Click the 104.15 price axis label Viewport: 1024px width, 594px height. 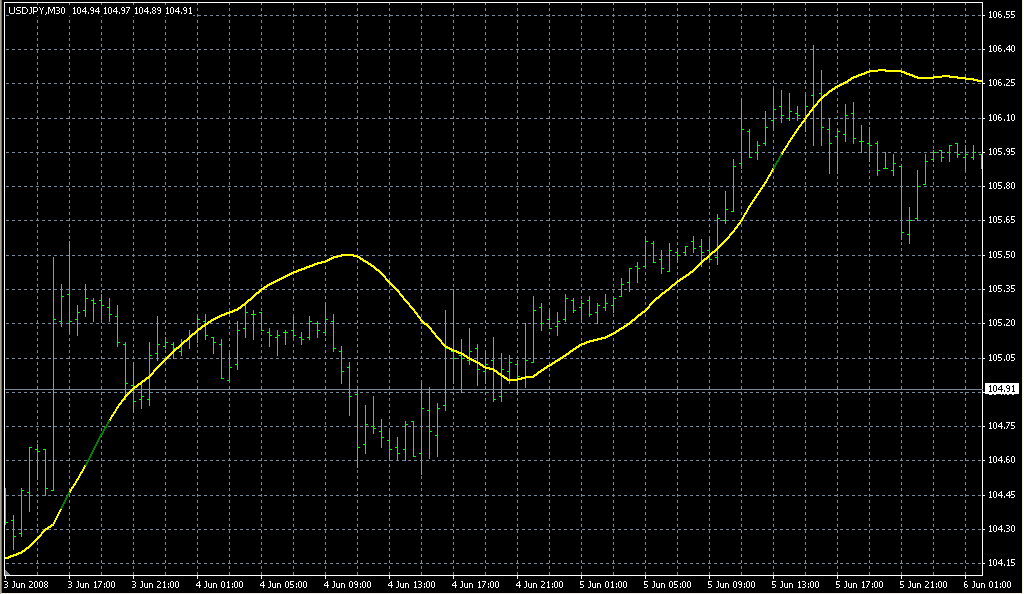tap(1001, 563)
